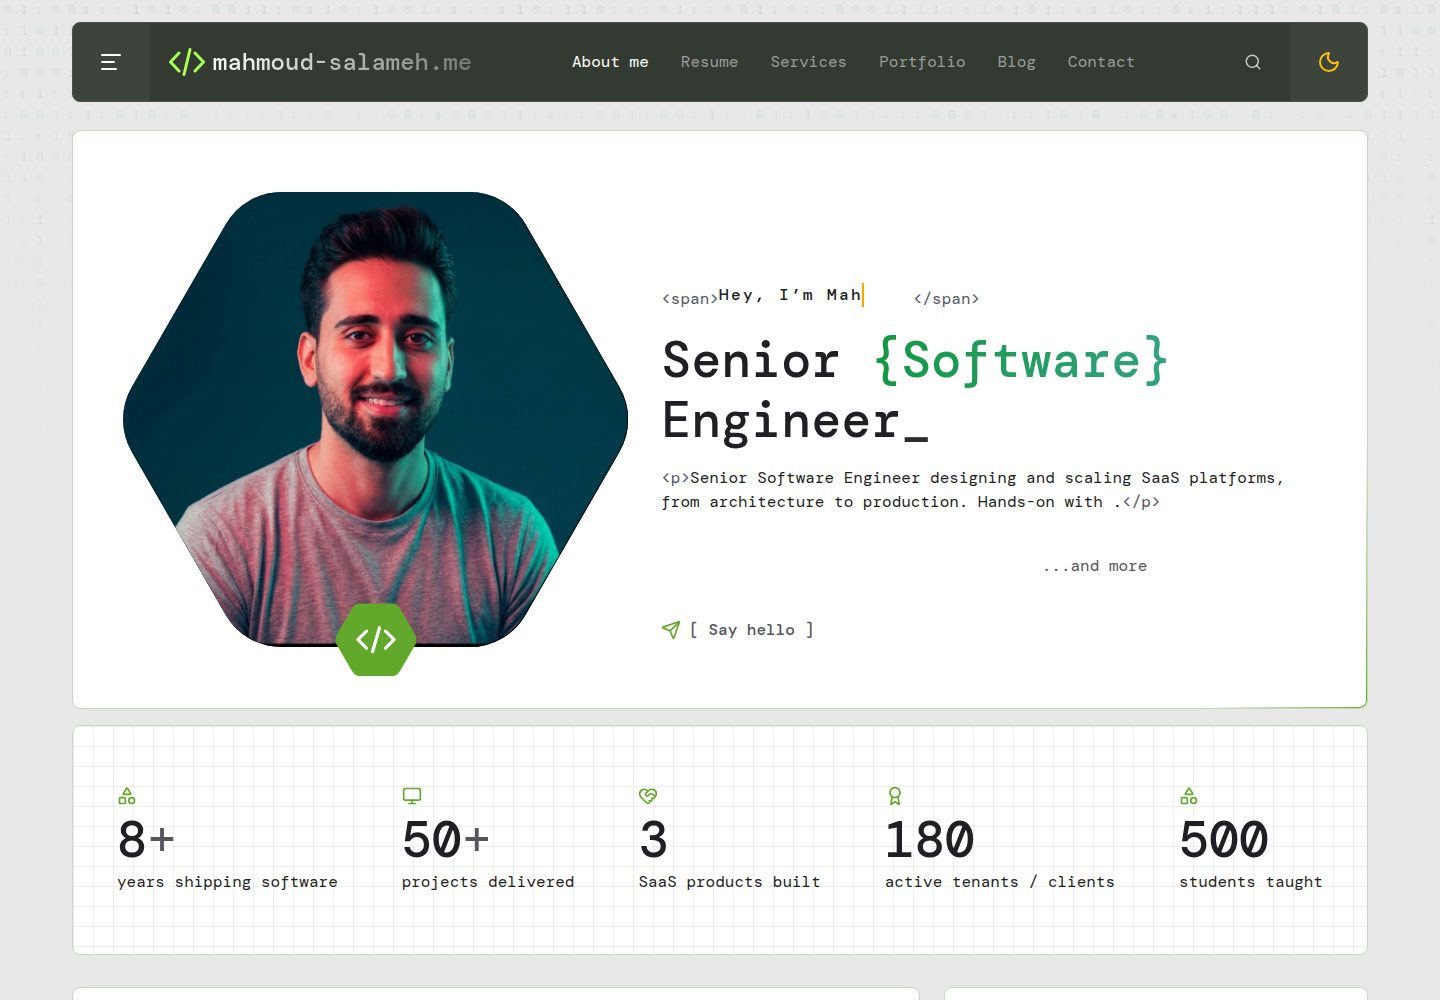Open the Portfolio page link
The image size is (1440, 1000).
[x=922, y=62]
